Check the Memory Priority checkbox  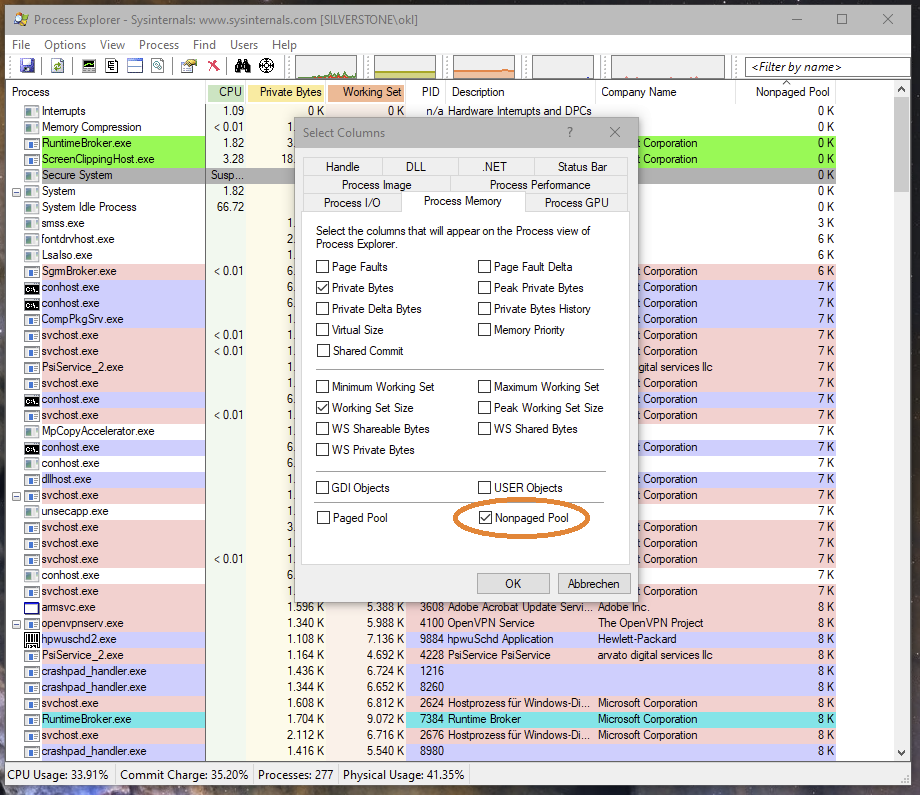coord(484,330)
